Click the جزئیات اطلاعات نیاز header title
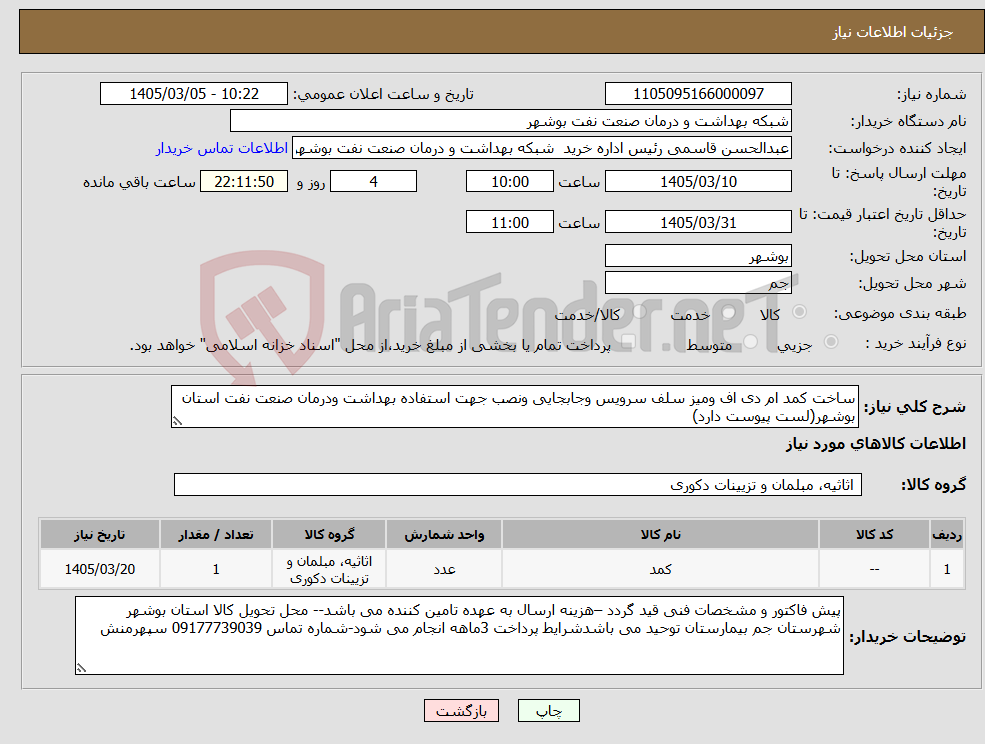This screenshot has height=744, width=985. coord(893,32)
